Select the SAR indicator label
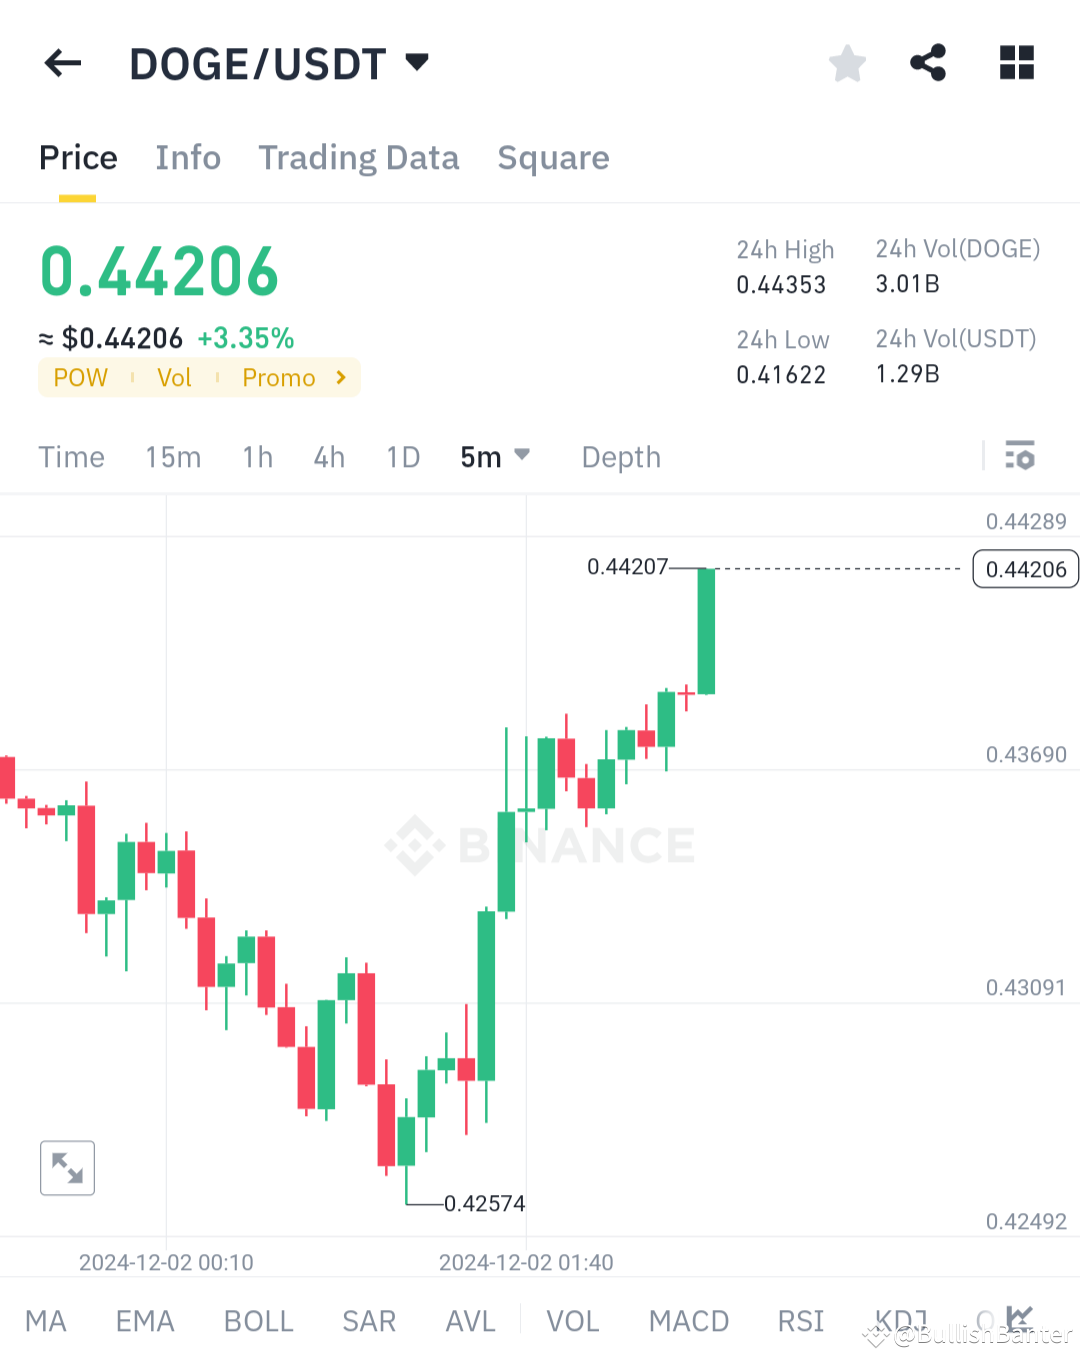Image resolution: width=1080 pixels, height=1357 pixels. coord(369,1320)
